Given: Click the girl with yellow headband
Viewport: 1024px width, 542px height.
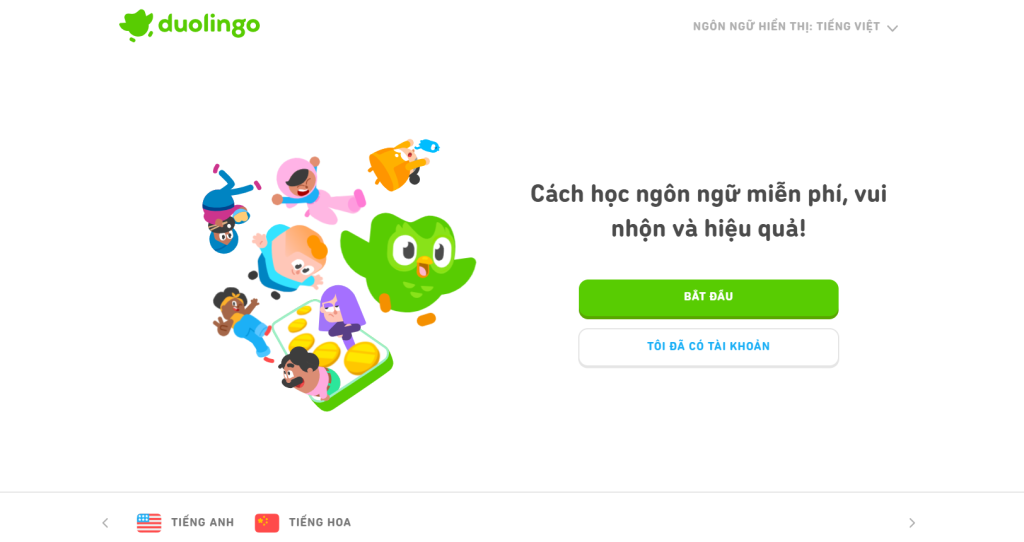Looking at the screenshot, I should pyautogui.click(x=242, y=322).
